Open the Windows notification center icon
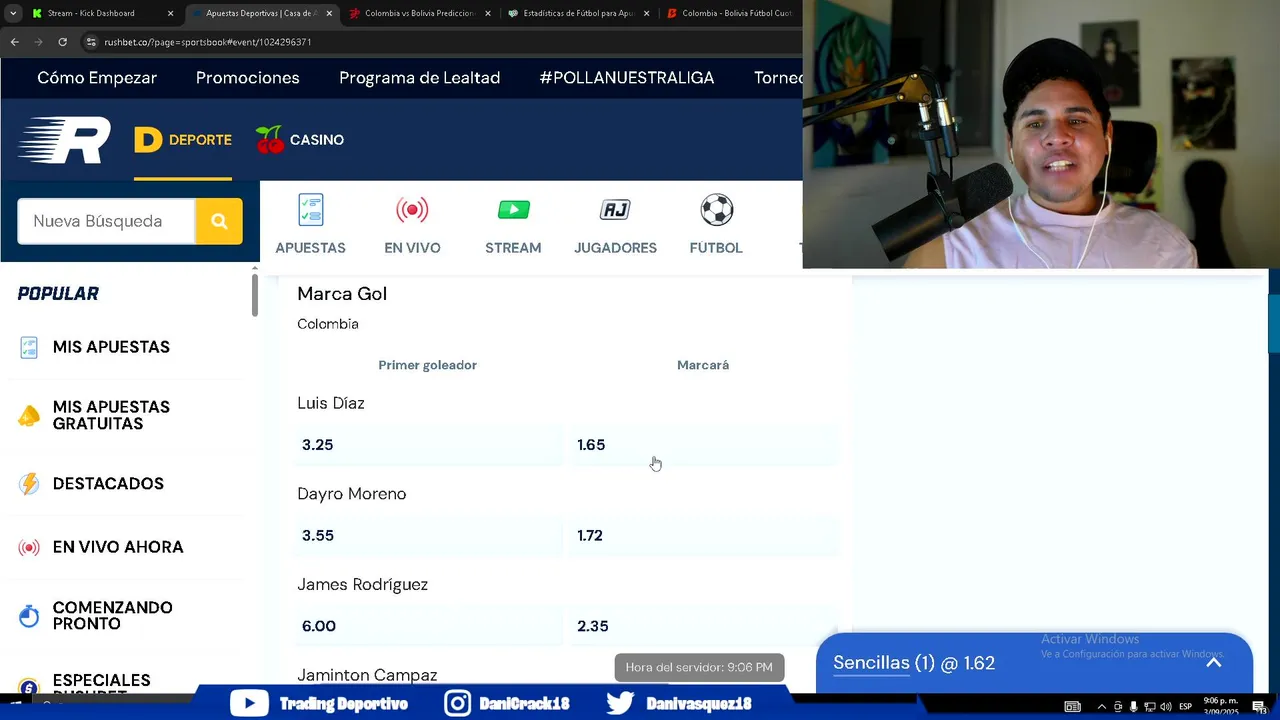 point(1259,707)
